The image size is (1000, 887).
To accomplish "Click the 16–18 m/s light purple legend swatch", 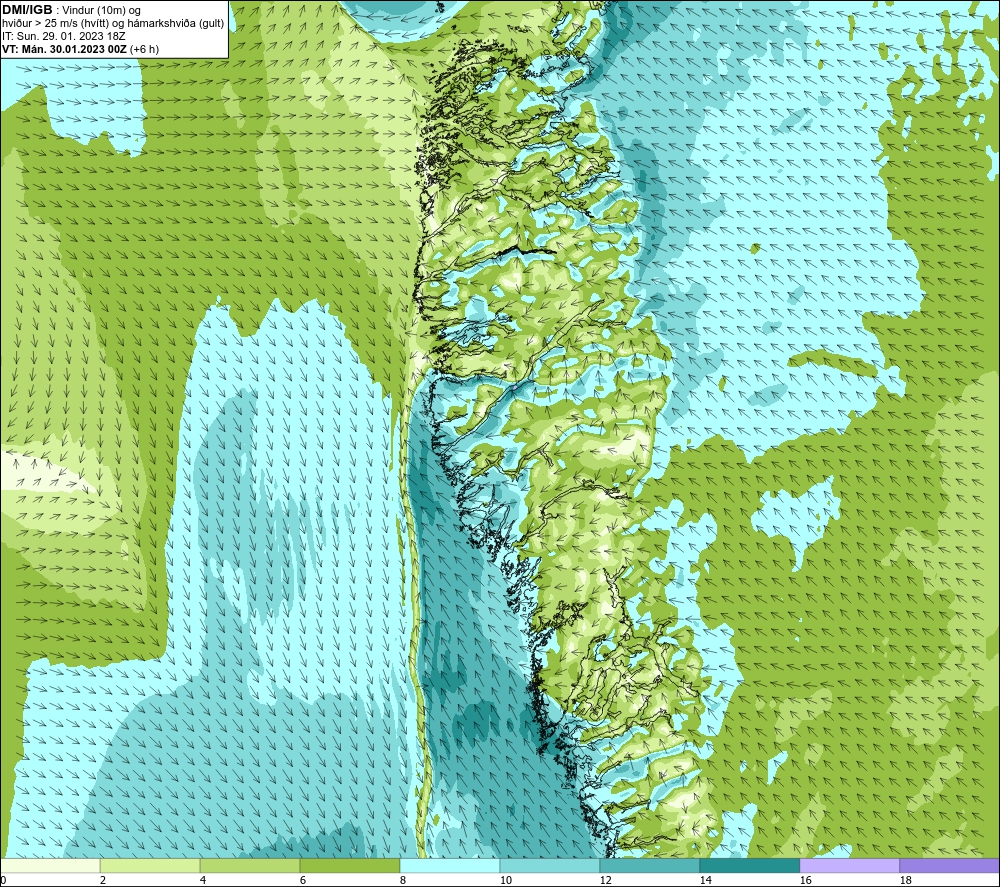I will pos(849,865).
